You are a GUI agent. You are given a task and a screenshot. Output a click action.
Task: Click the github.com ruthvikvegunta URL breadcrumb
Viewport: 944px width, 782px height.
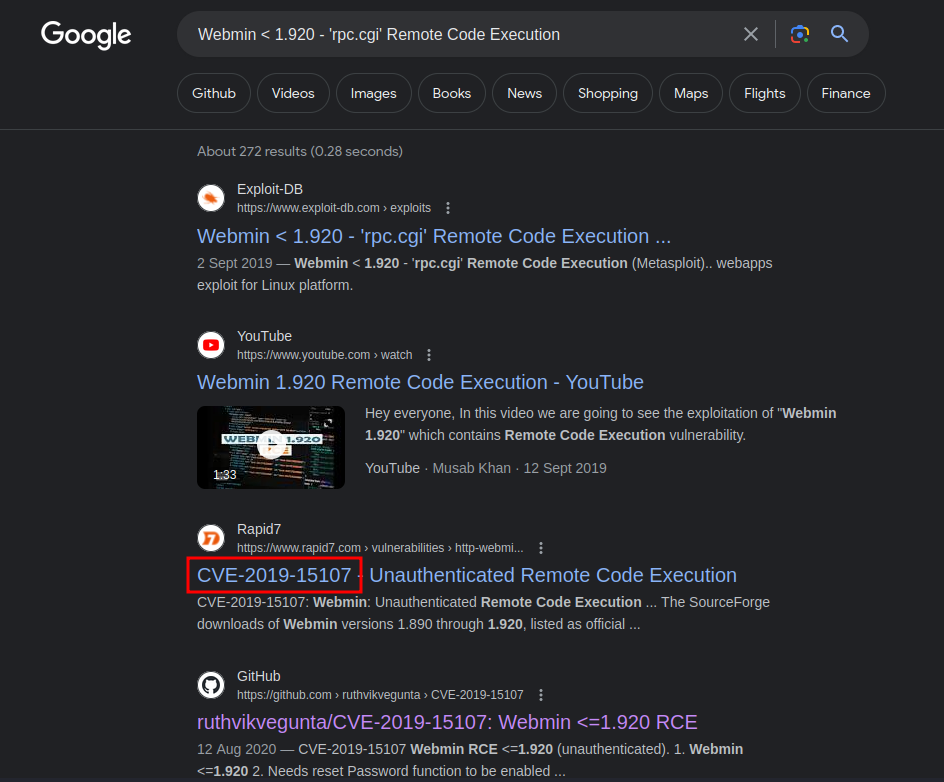(x=380, y=695)
